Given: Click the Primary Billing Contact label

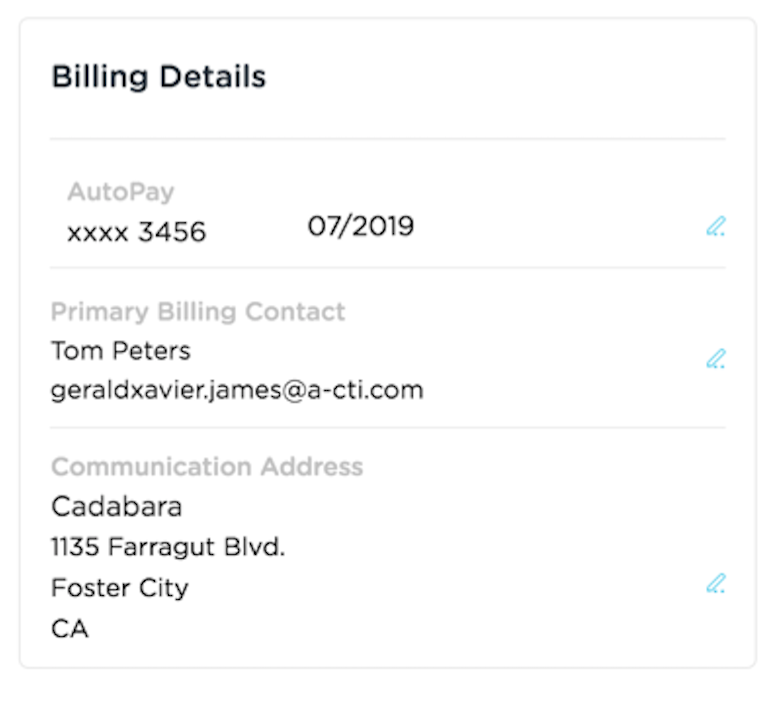Looking at the screenshot, I should [198, 311].
